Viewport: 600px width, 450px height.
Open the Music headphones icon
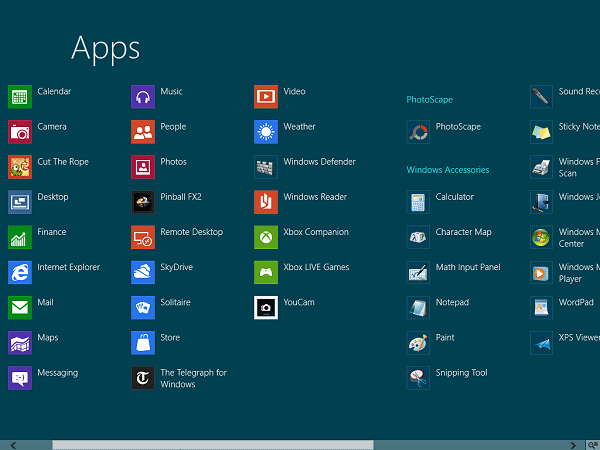(143, 97)
